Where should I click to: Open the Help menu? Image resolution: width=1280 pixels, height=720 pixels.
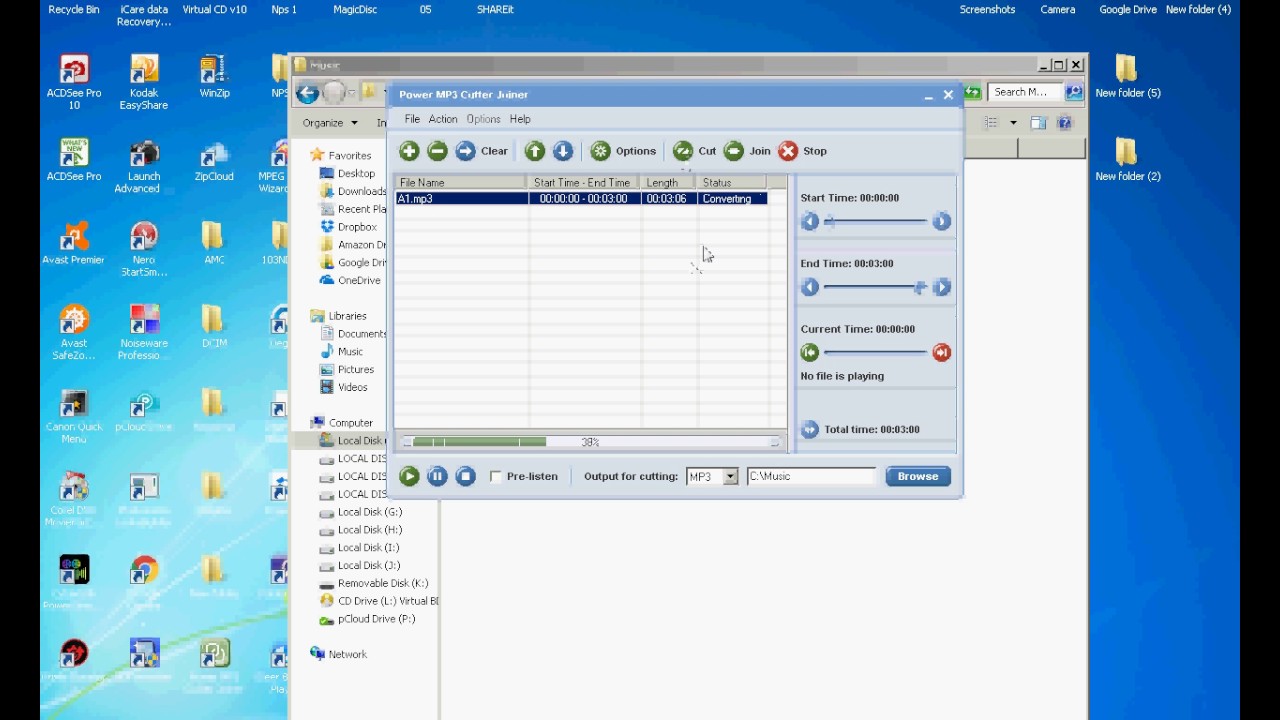coord(520,119)
